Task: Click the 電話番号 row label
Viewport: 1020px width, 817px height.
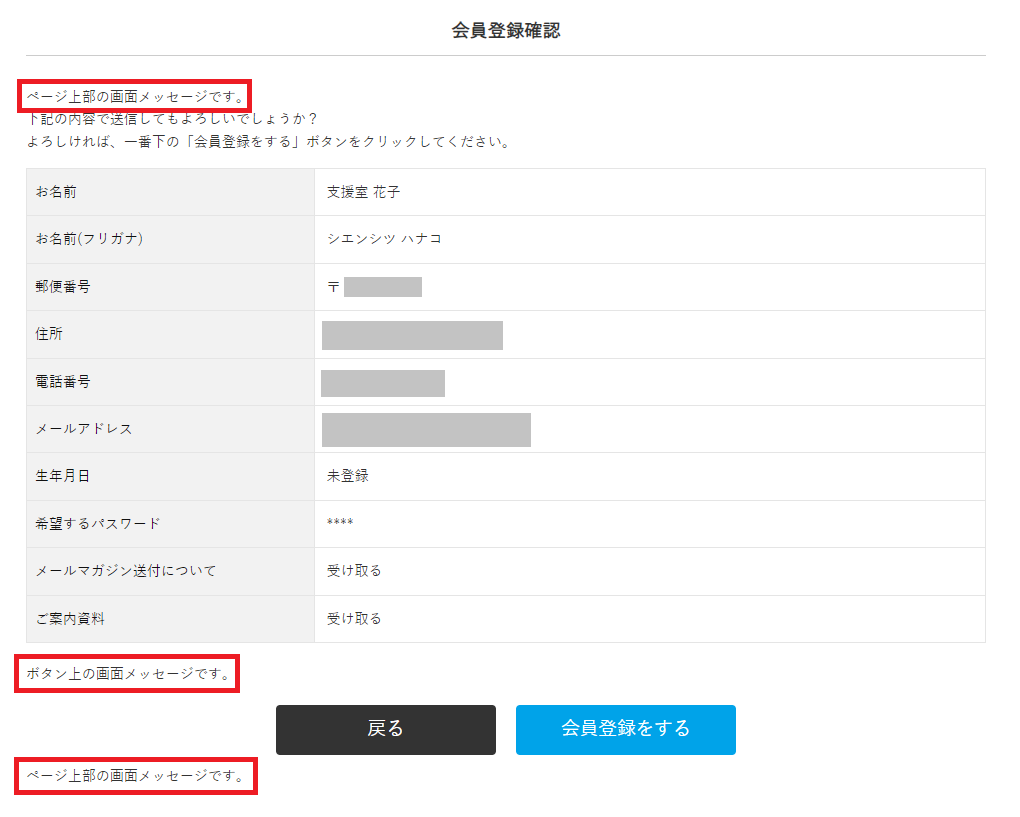Action: [x=63, y=381]
